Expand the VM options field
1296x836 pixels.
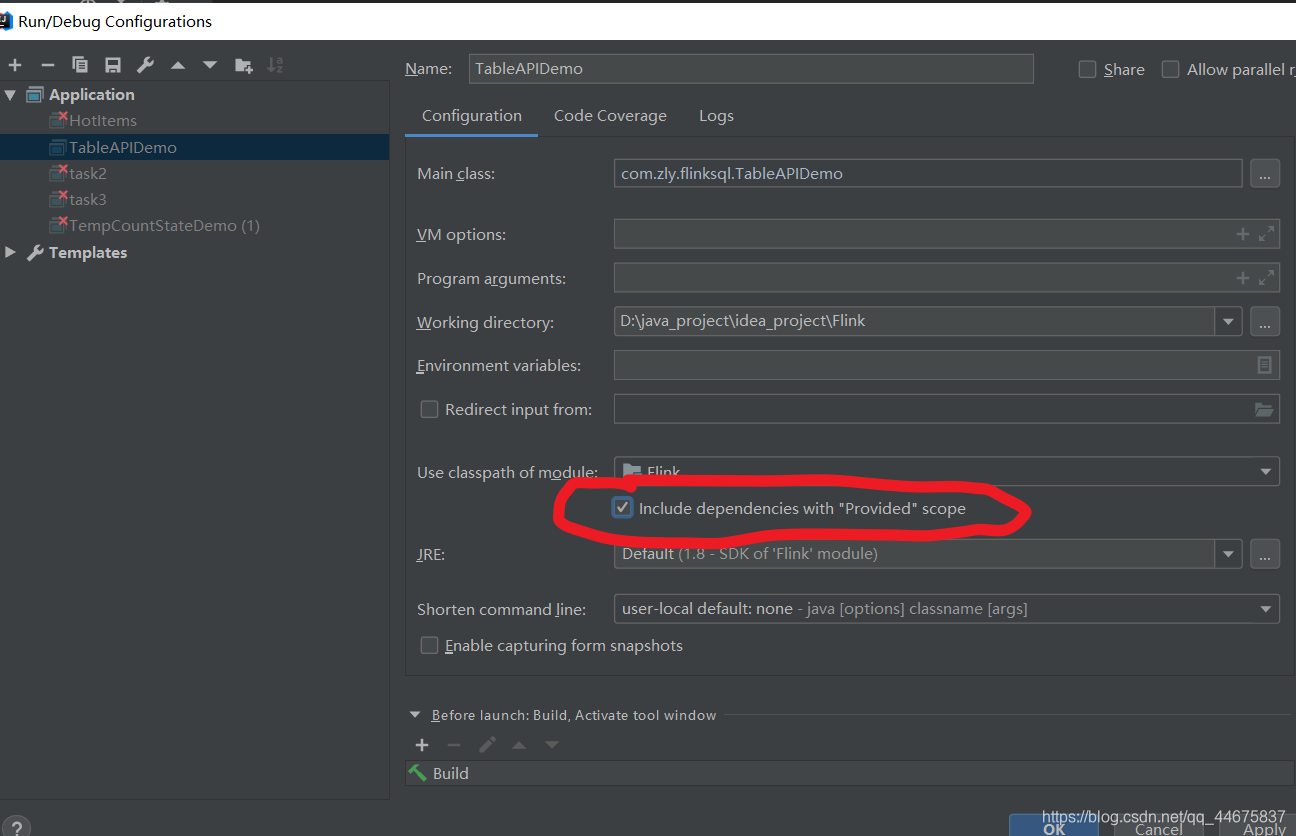(x=1267, y=234)
